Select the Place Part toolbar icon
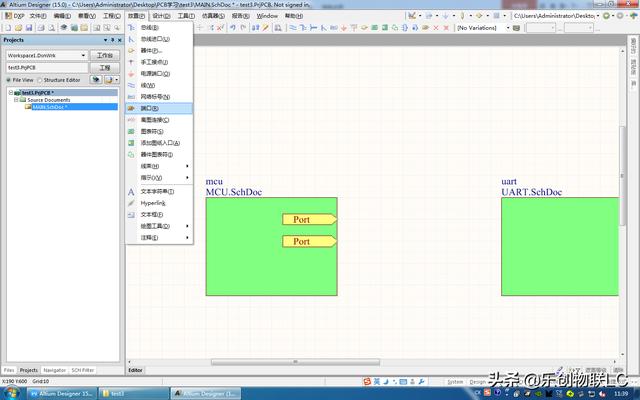The height and width of the screenshot is (400, 640). (x=364, y=28)
